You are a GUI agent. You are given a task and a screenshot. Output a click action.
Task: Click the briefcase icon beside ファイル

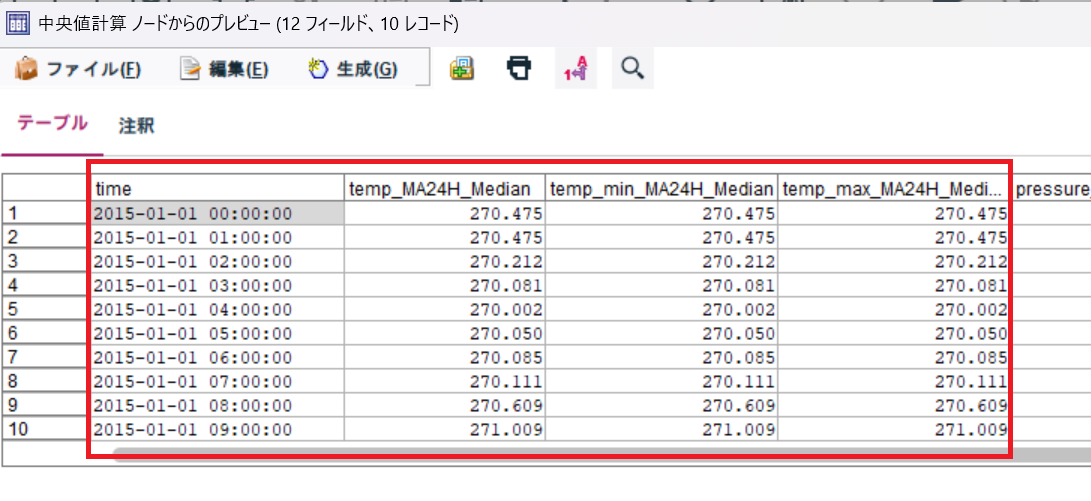[27, 68]
